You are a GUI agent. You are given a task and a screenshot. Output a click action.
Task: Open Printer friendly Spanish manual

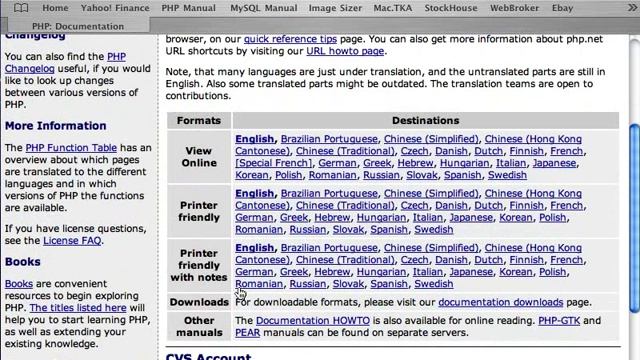[x=389, y=229]
